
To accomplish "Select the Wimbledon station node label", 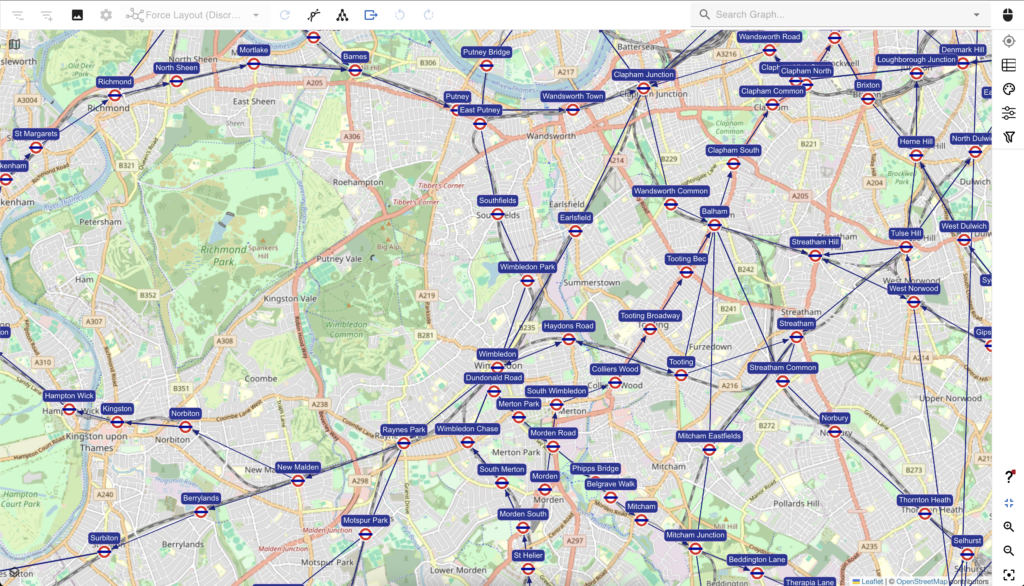I will [x=497, y=354].
